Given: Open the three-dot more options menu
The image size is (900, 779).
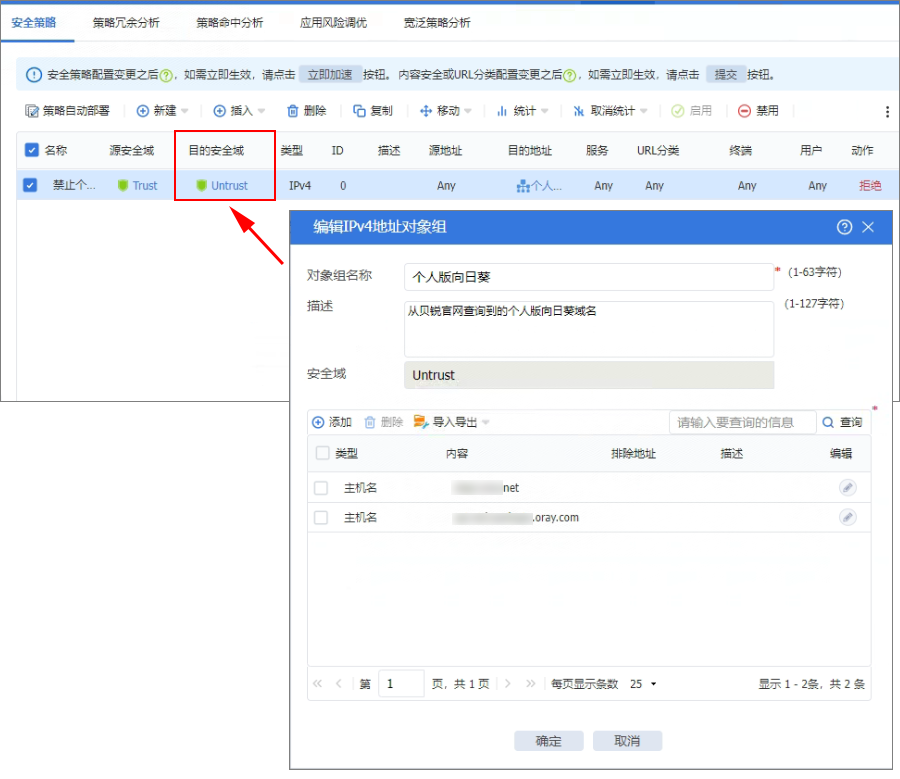Looking at the screenshot, I should click(887, 112).
